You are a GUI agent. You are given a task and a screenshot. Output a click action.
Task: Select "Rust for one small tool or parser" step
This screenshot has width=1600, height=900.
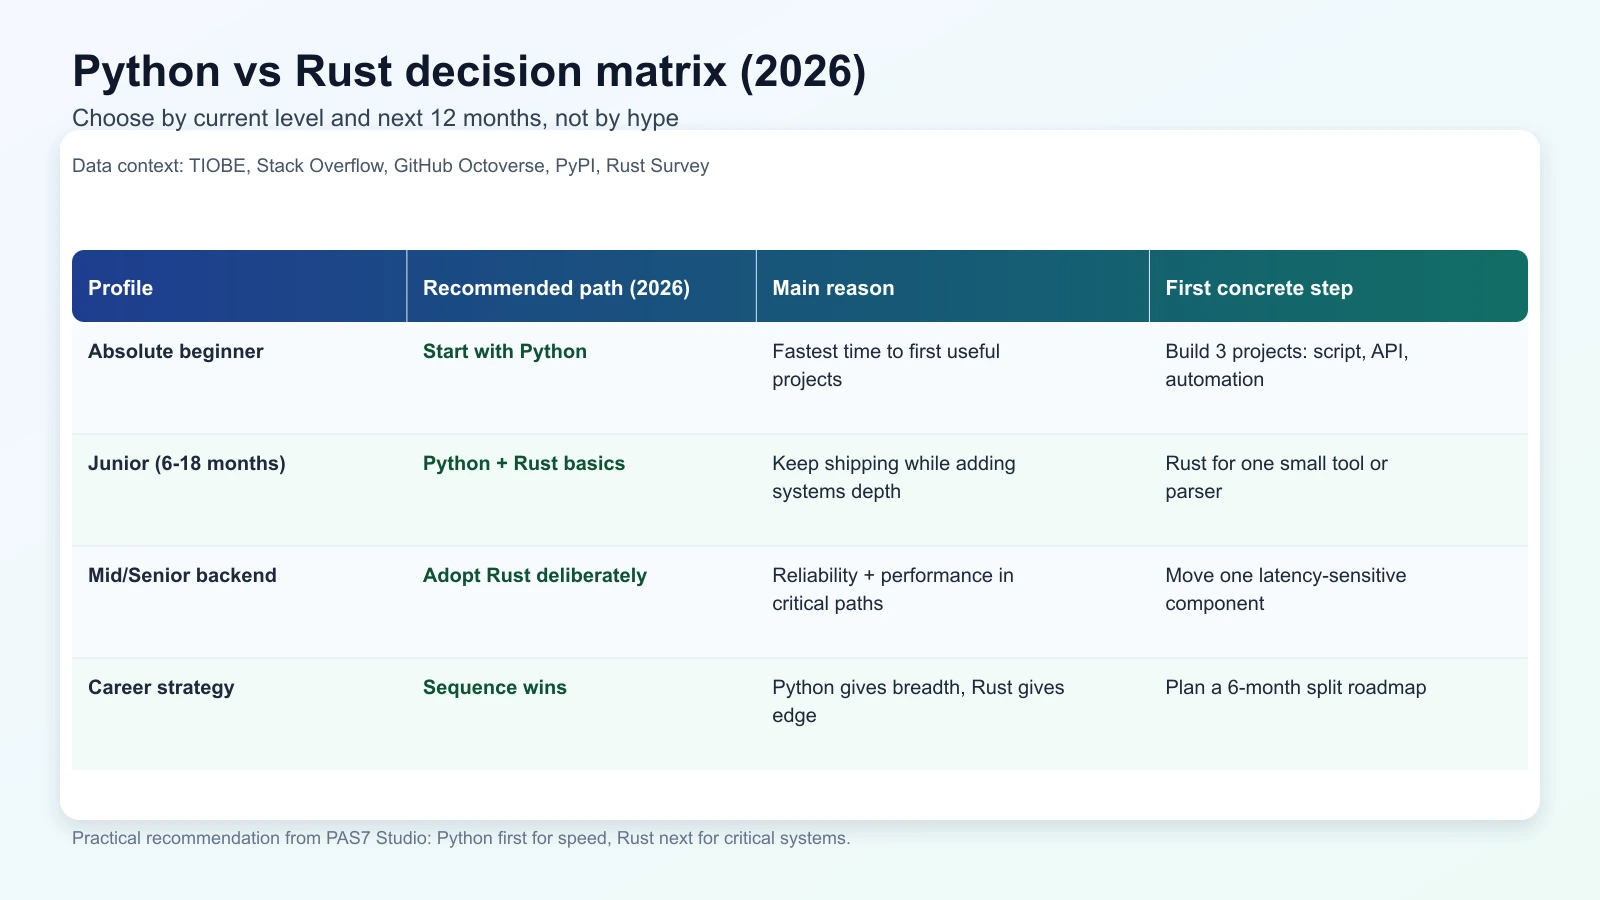1276,477
